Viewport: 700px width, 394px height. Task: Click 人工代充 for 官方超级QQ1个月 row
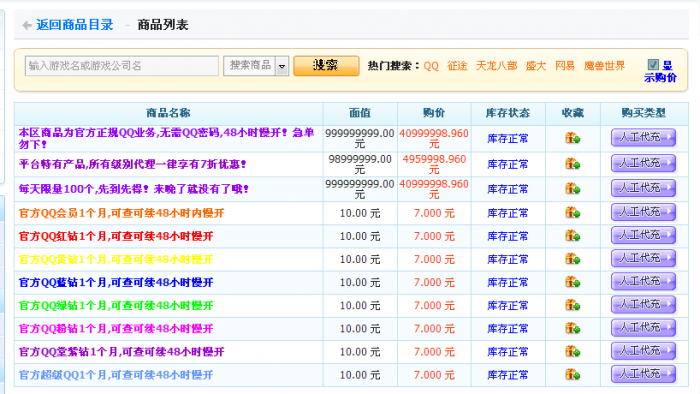[643, 374]
